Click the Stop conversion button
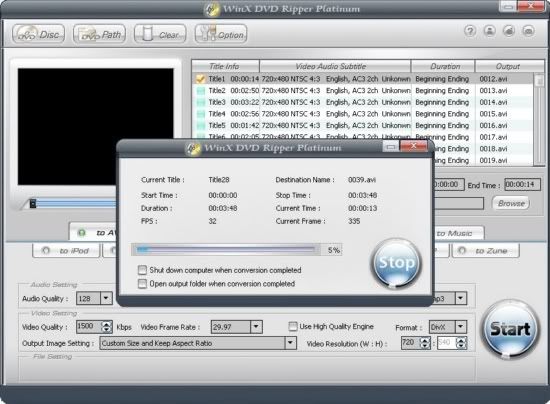This screenshot has height=404, width=550. click(x=396, y=263)
